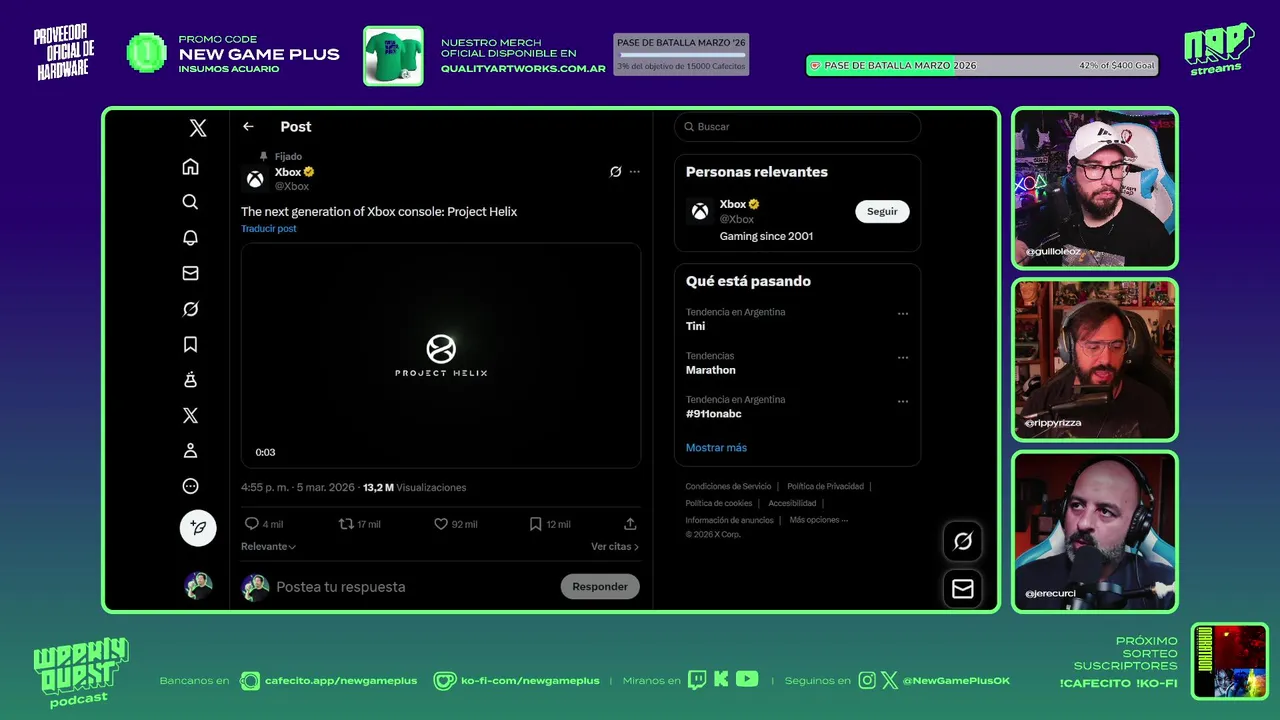The width and height of the screenshot is (1280, 720).
Task: Open Bookmarks icon in sidebar
Action: click(x=190, y=344)
